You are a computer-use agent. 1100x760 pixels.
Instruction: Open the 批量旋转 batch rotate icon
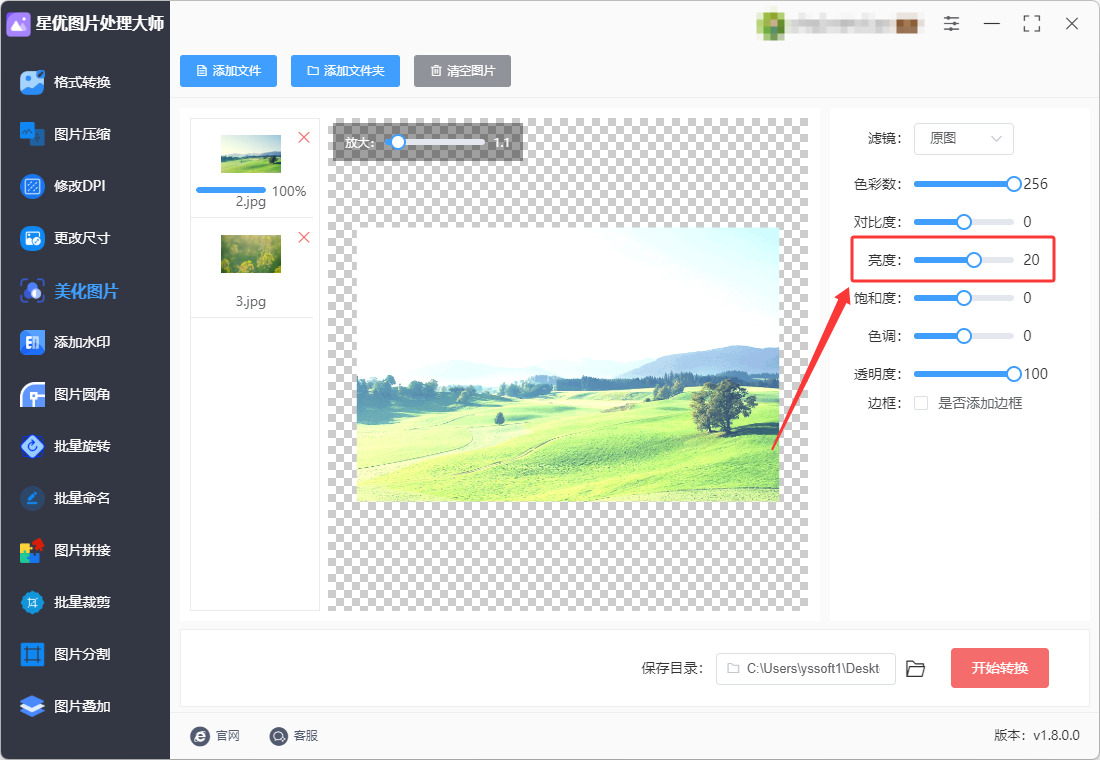pyautogui.click(x=32, y=446)
